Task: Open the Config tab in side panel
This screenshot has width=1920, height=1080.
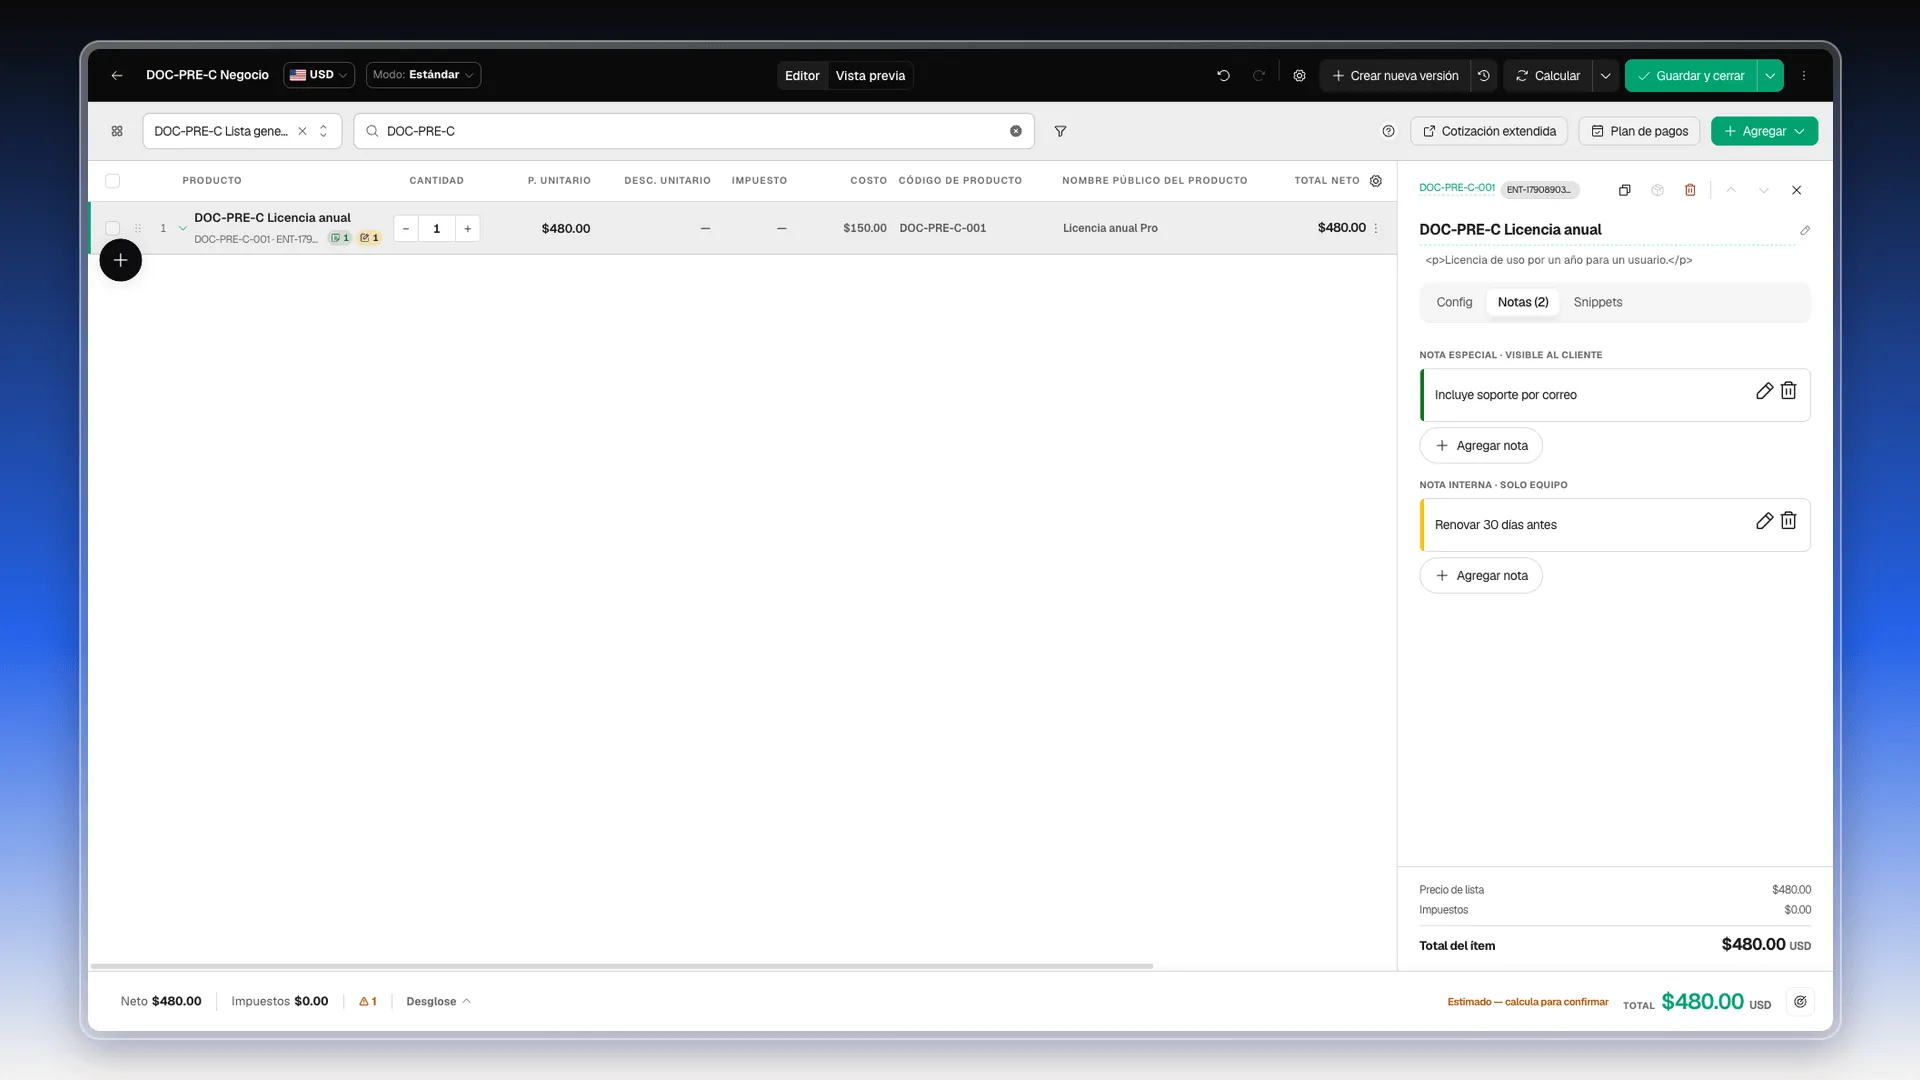Action: (x=1454, y=302)
